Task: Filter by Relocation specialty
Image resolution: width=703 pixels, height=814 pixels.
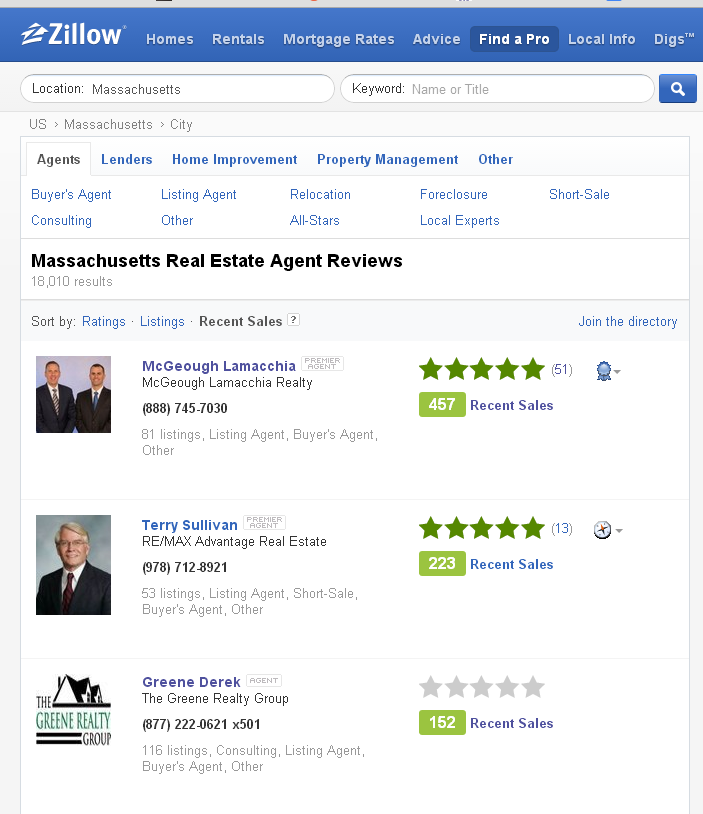Action: (x=320, y=195)
